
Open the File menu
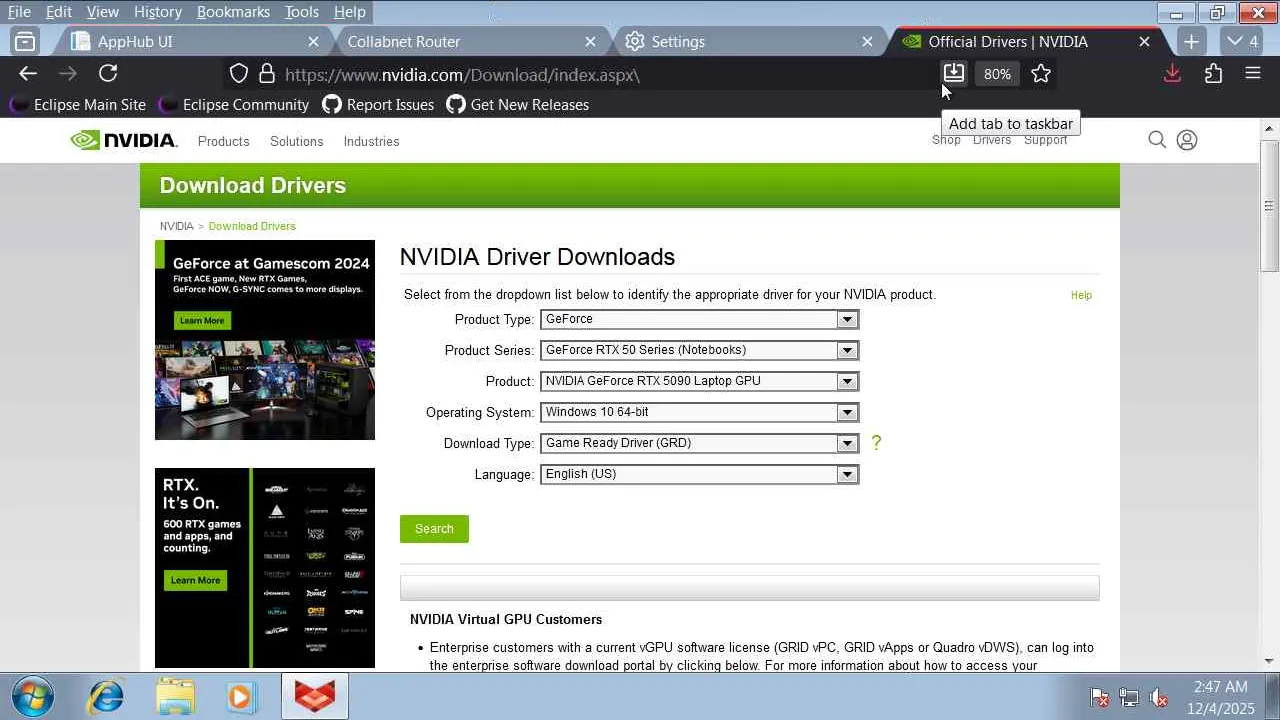click(x=19, y=12)
